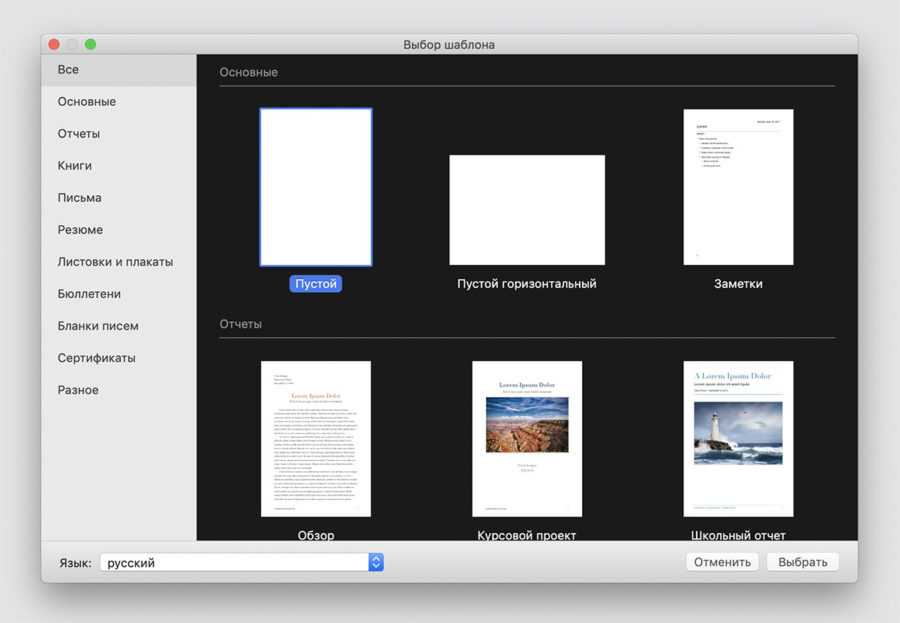Screen dimensions: 900x623
Task: Choose the Курсовой проект template thumbnail
Action: pyautogui.click(x=527, y=438)
